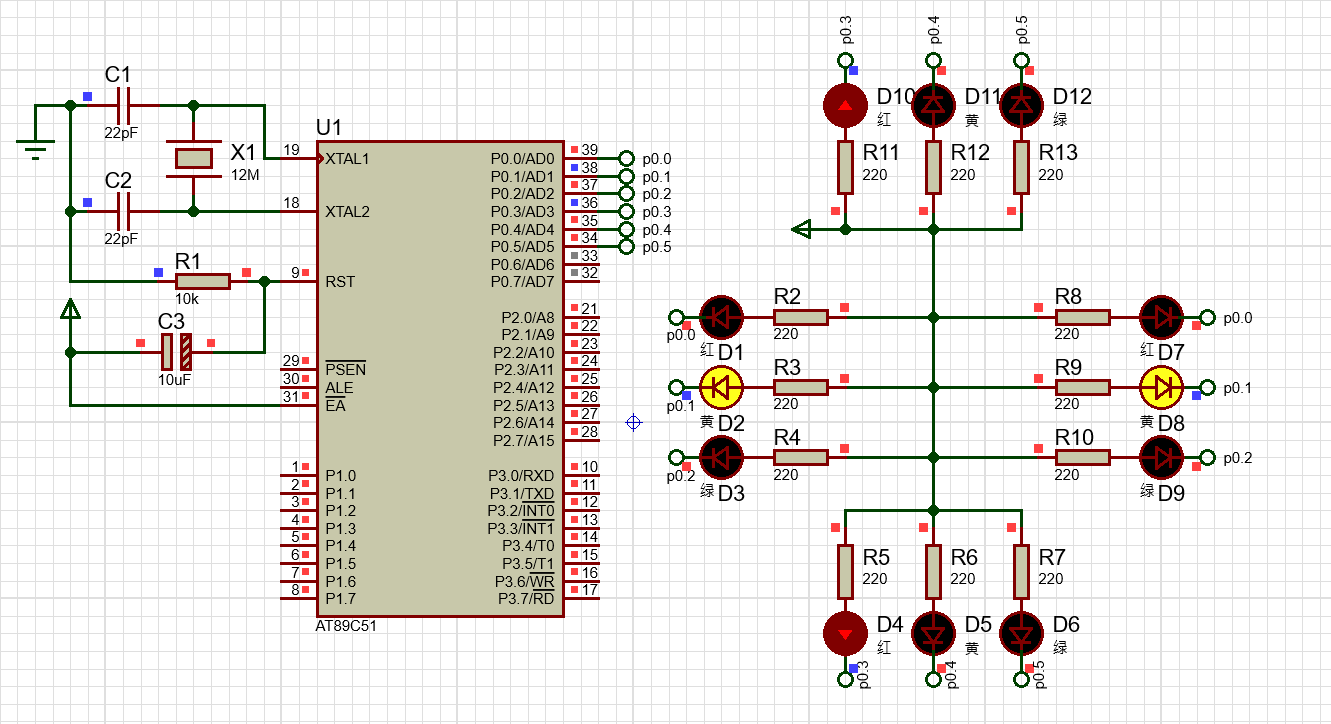Viewport: 1331px width, 724px height.
Task: Select resistor R6 body
Action: click(x=934, y=571)
